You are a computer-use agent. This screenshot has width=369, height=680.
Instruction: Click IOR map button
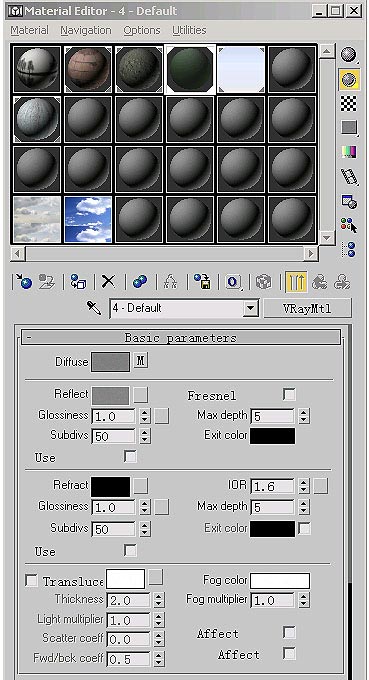point(320,486)
